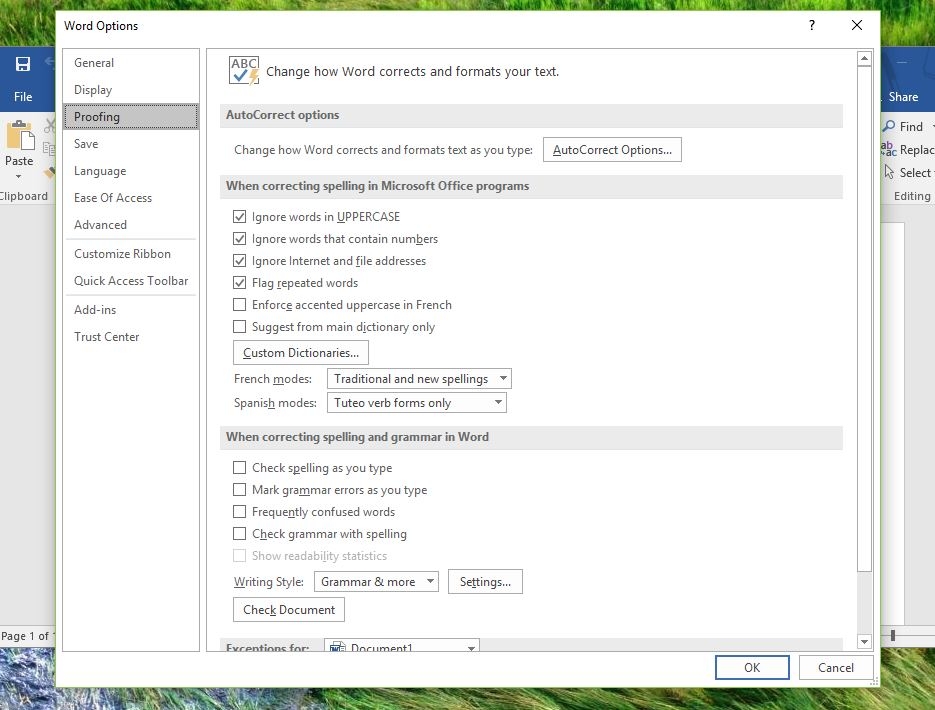Click the Check Document button
The height and width of the screenshot is (710, 935).
[289, 609]
